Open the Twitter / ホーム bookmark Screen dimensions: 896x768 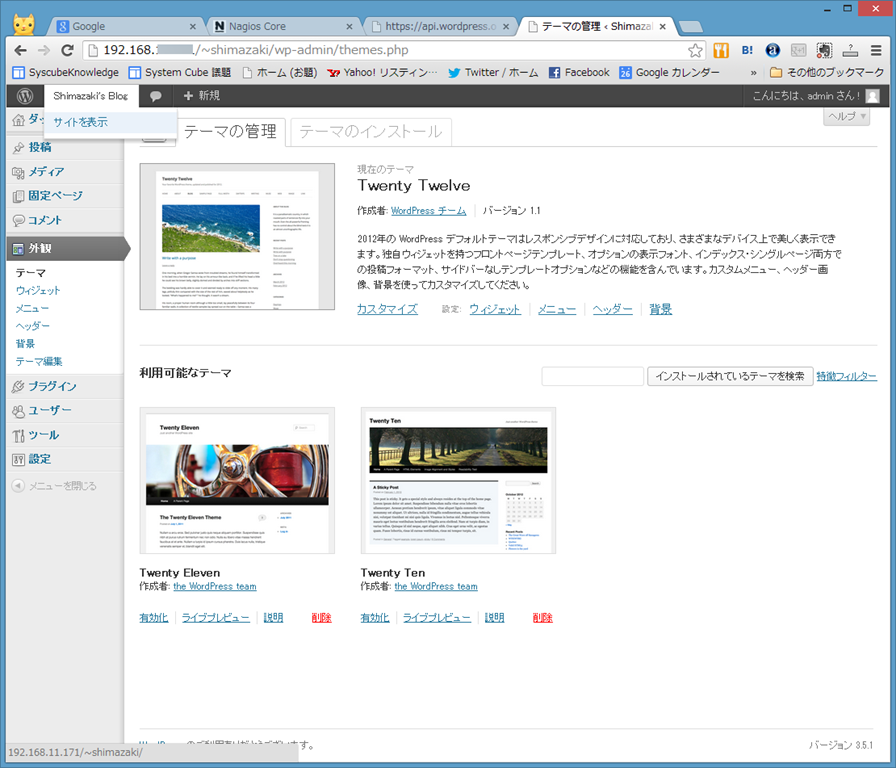(493, 73)
